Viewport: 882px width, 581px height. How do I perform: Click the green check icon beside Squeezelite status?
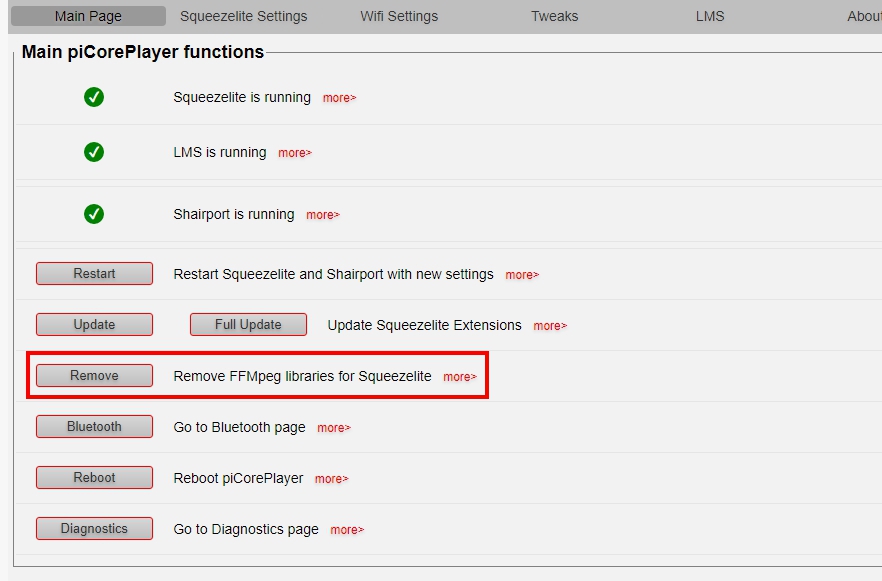(94, 97)
